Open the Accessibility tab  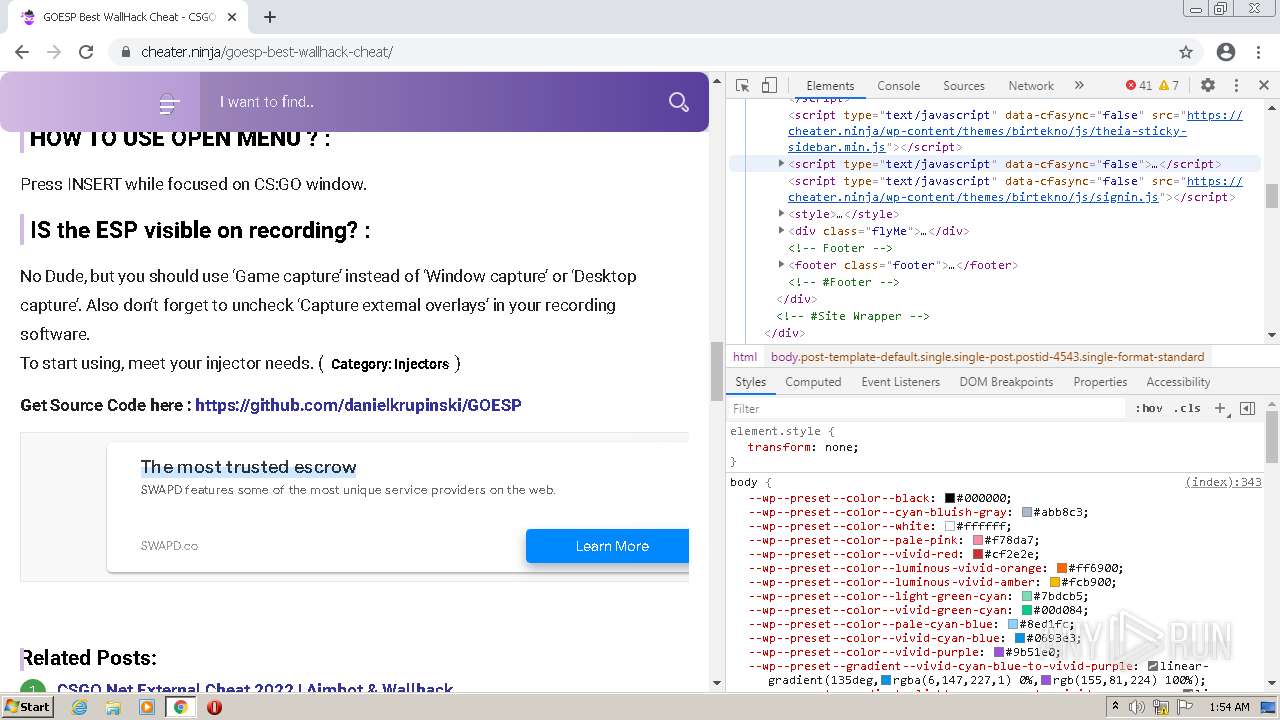(x=1178, y=382)
